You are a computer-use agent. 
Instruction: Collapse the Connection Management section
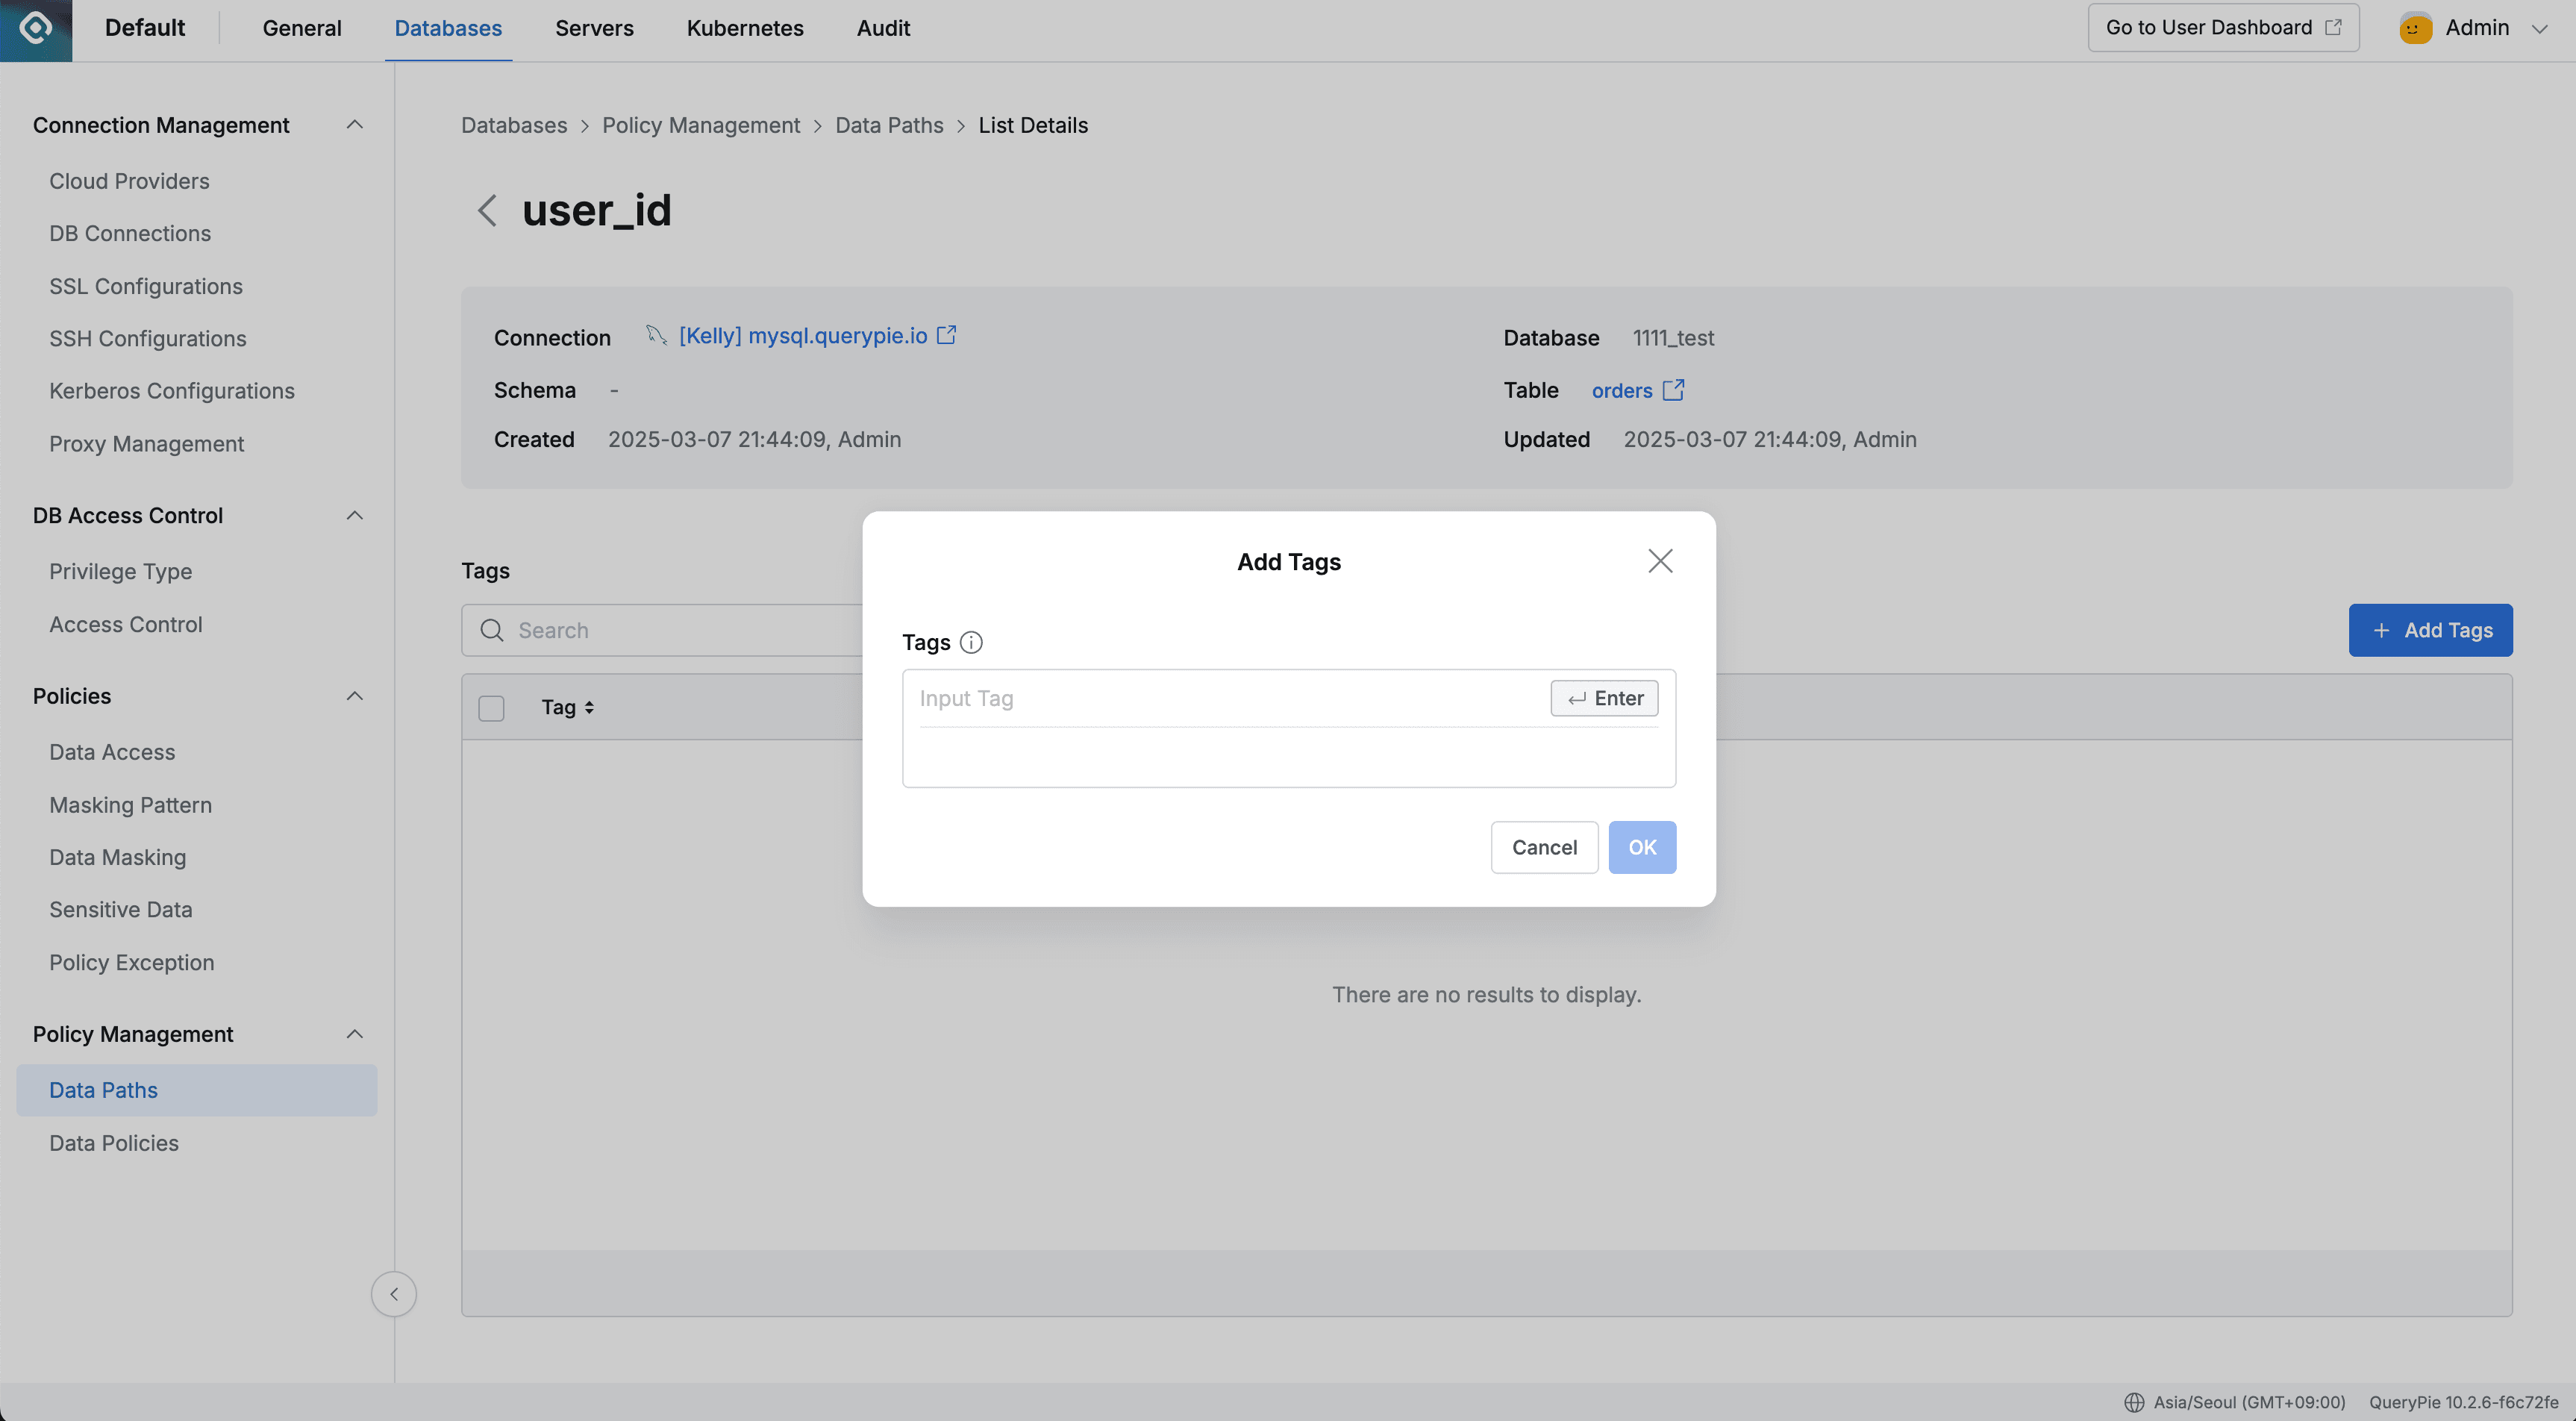point(354,125)
